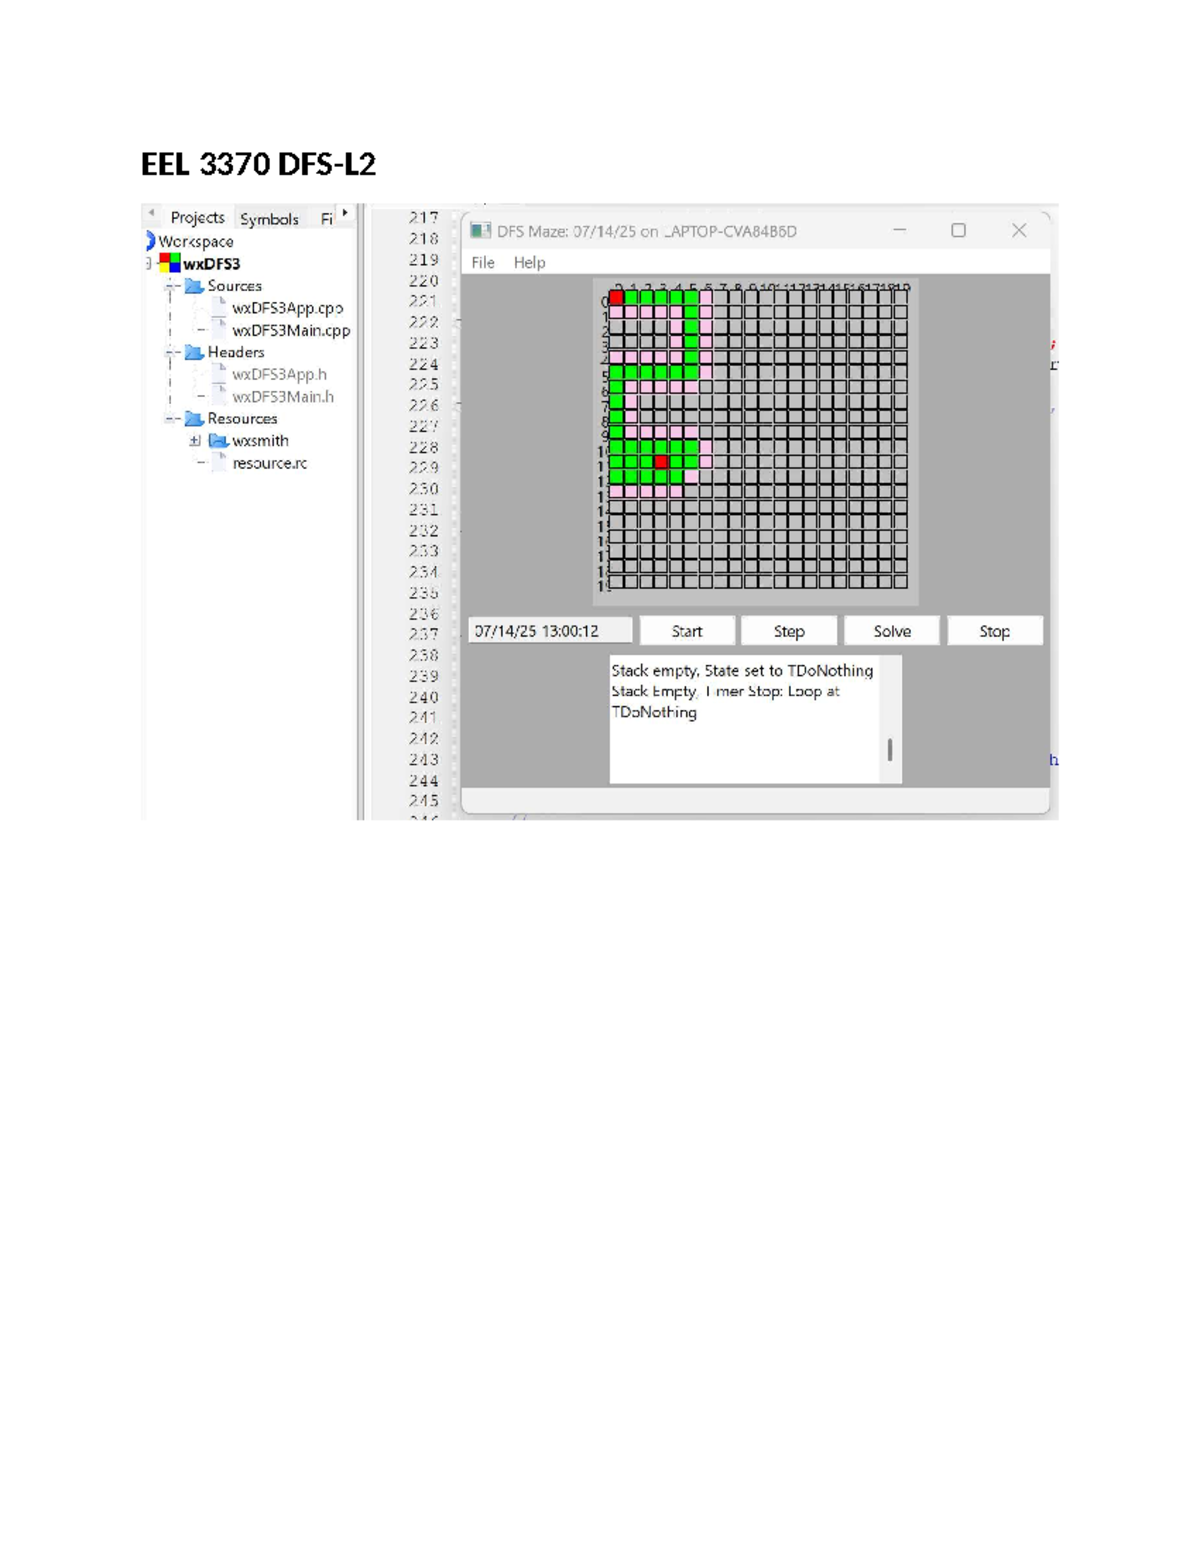Expand the wxsmith folder
This screenshot has width=1200, height=1553.
click(195, 440)
